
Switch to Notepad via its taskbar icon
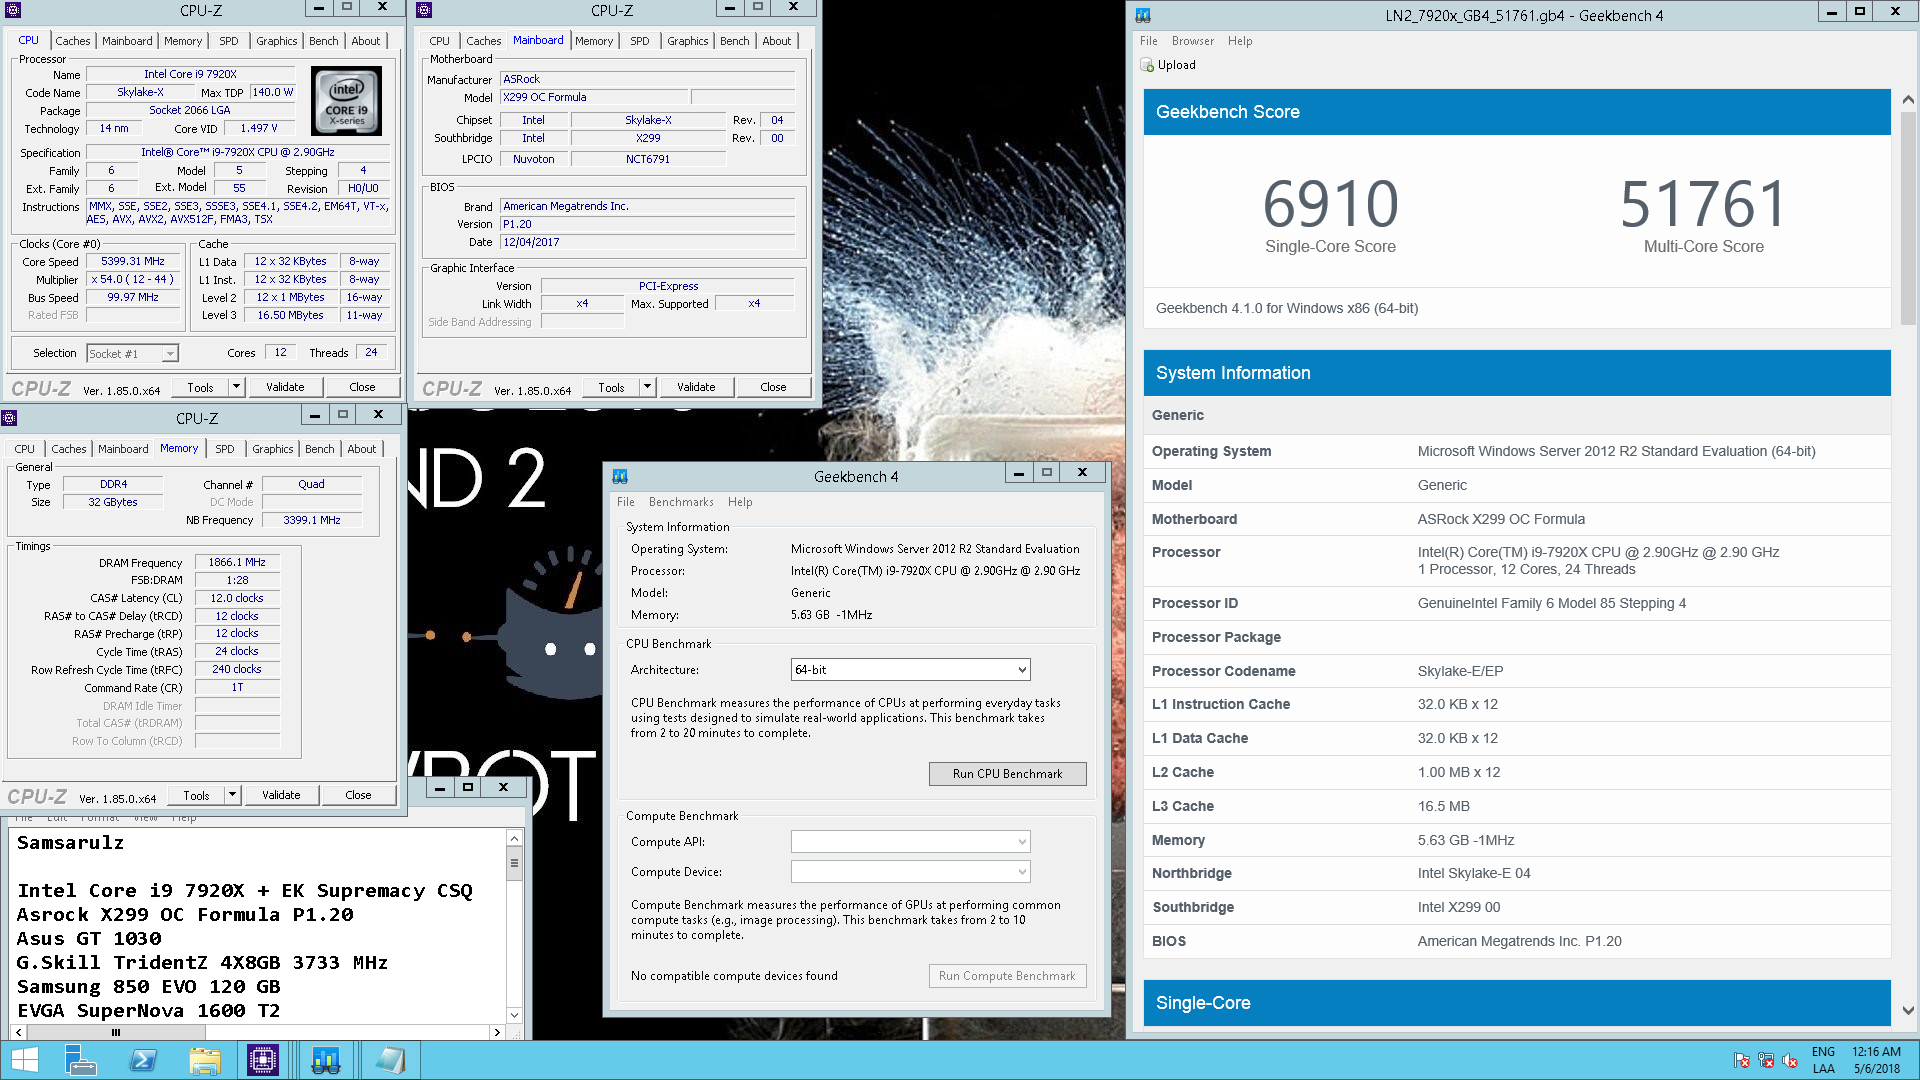coord(390,1060)
